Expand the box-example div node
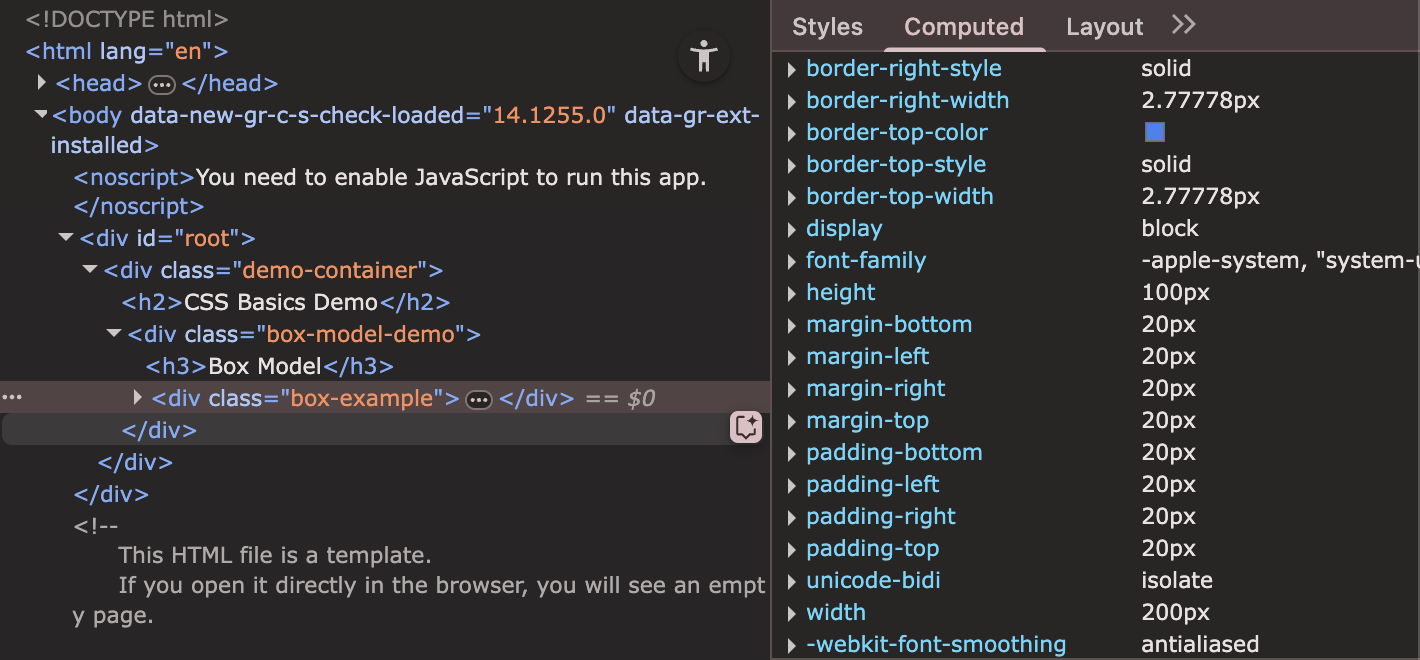1420x660 pixels. pyautogui.click(x=138, y=398)
